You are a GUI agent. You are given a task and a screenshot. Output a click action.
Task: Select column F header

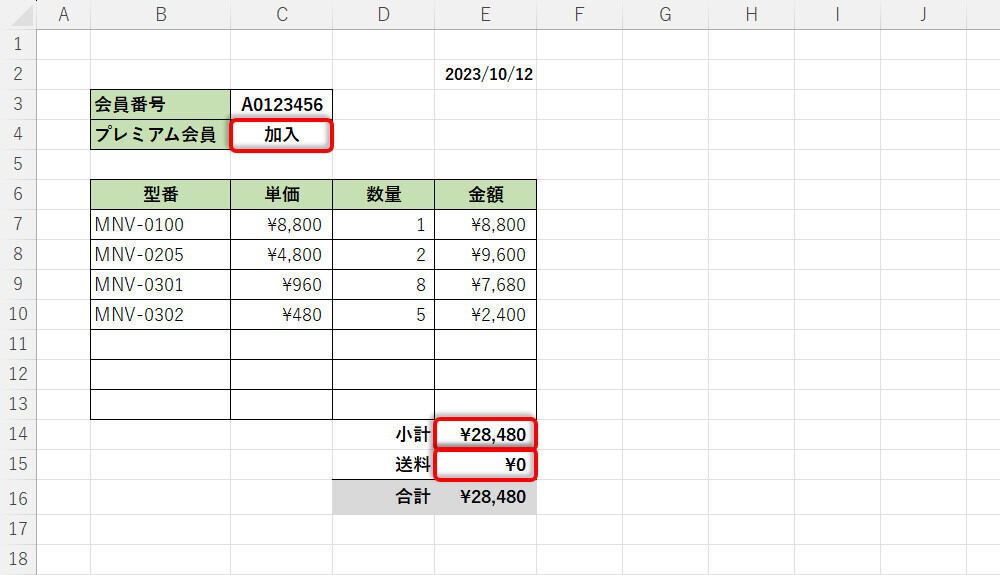[580, 15]
